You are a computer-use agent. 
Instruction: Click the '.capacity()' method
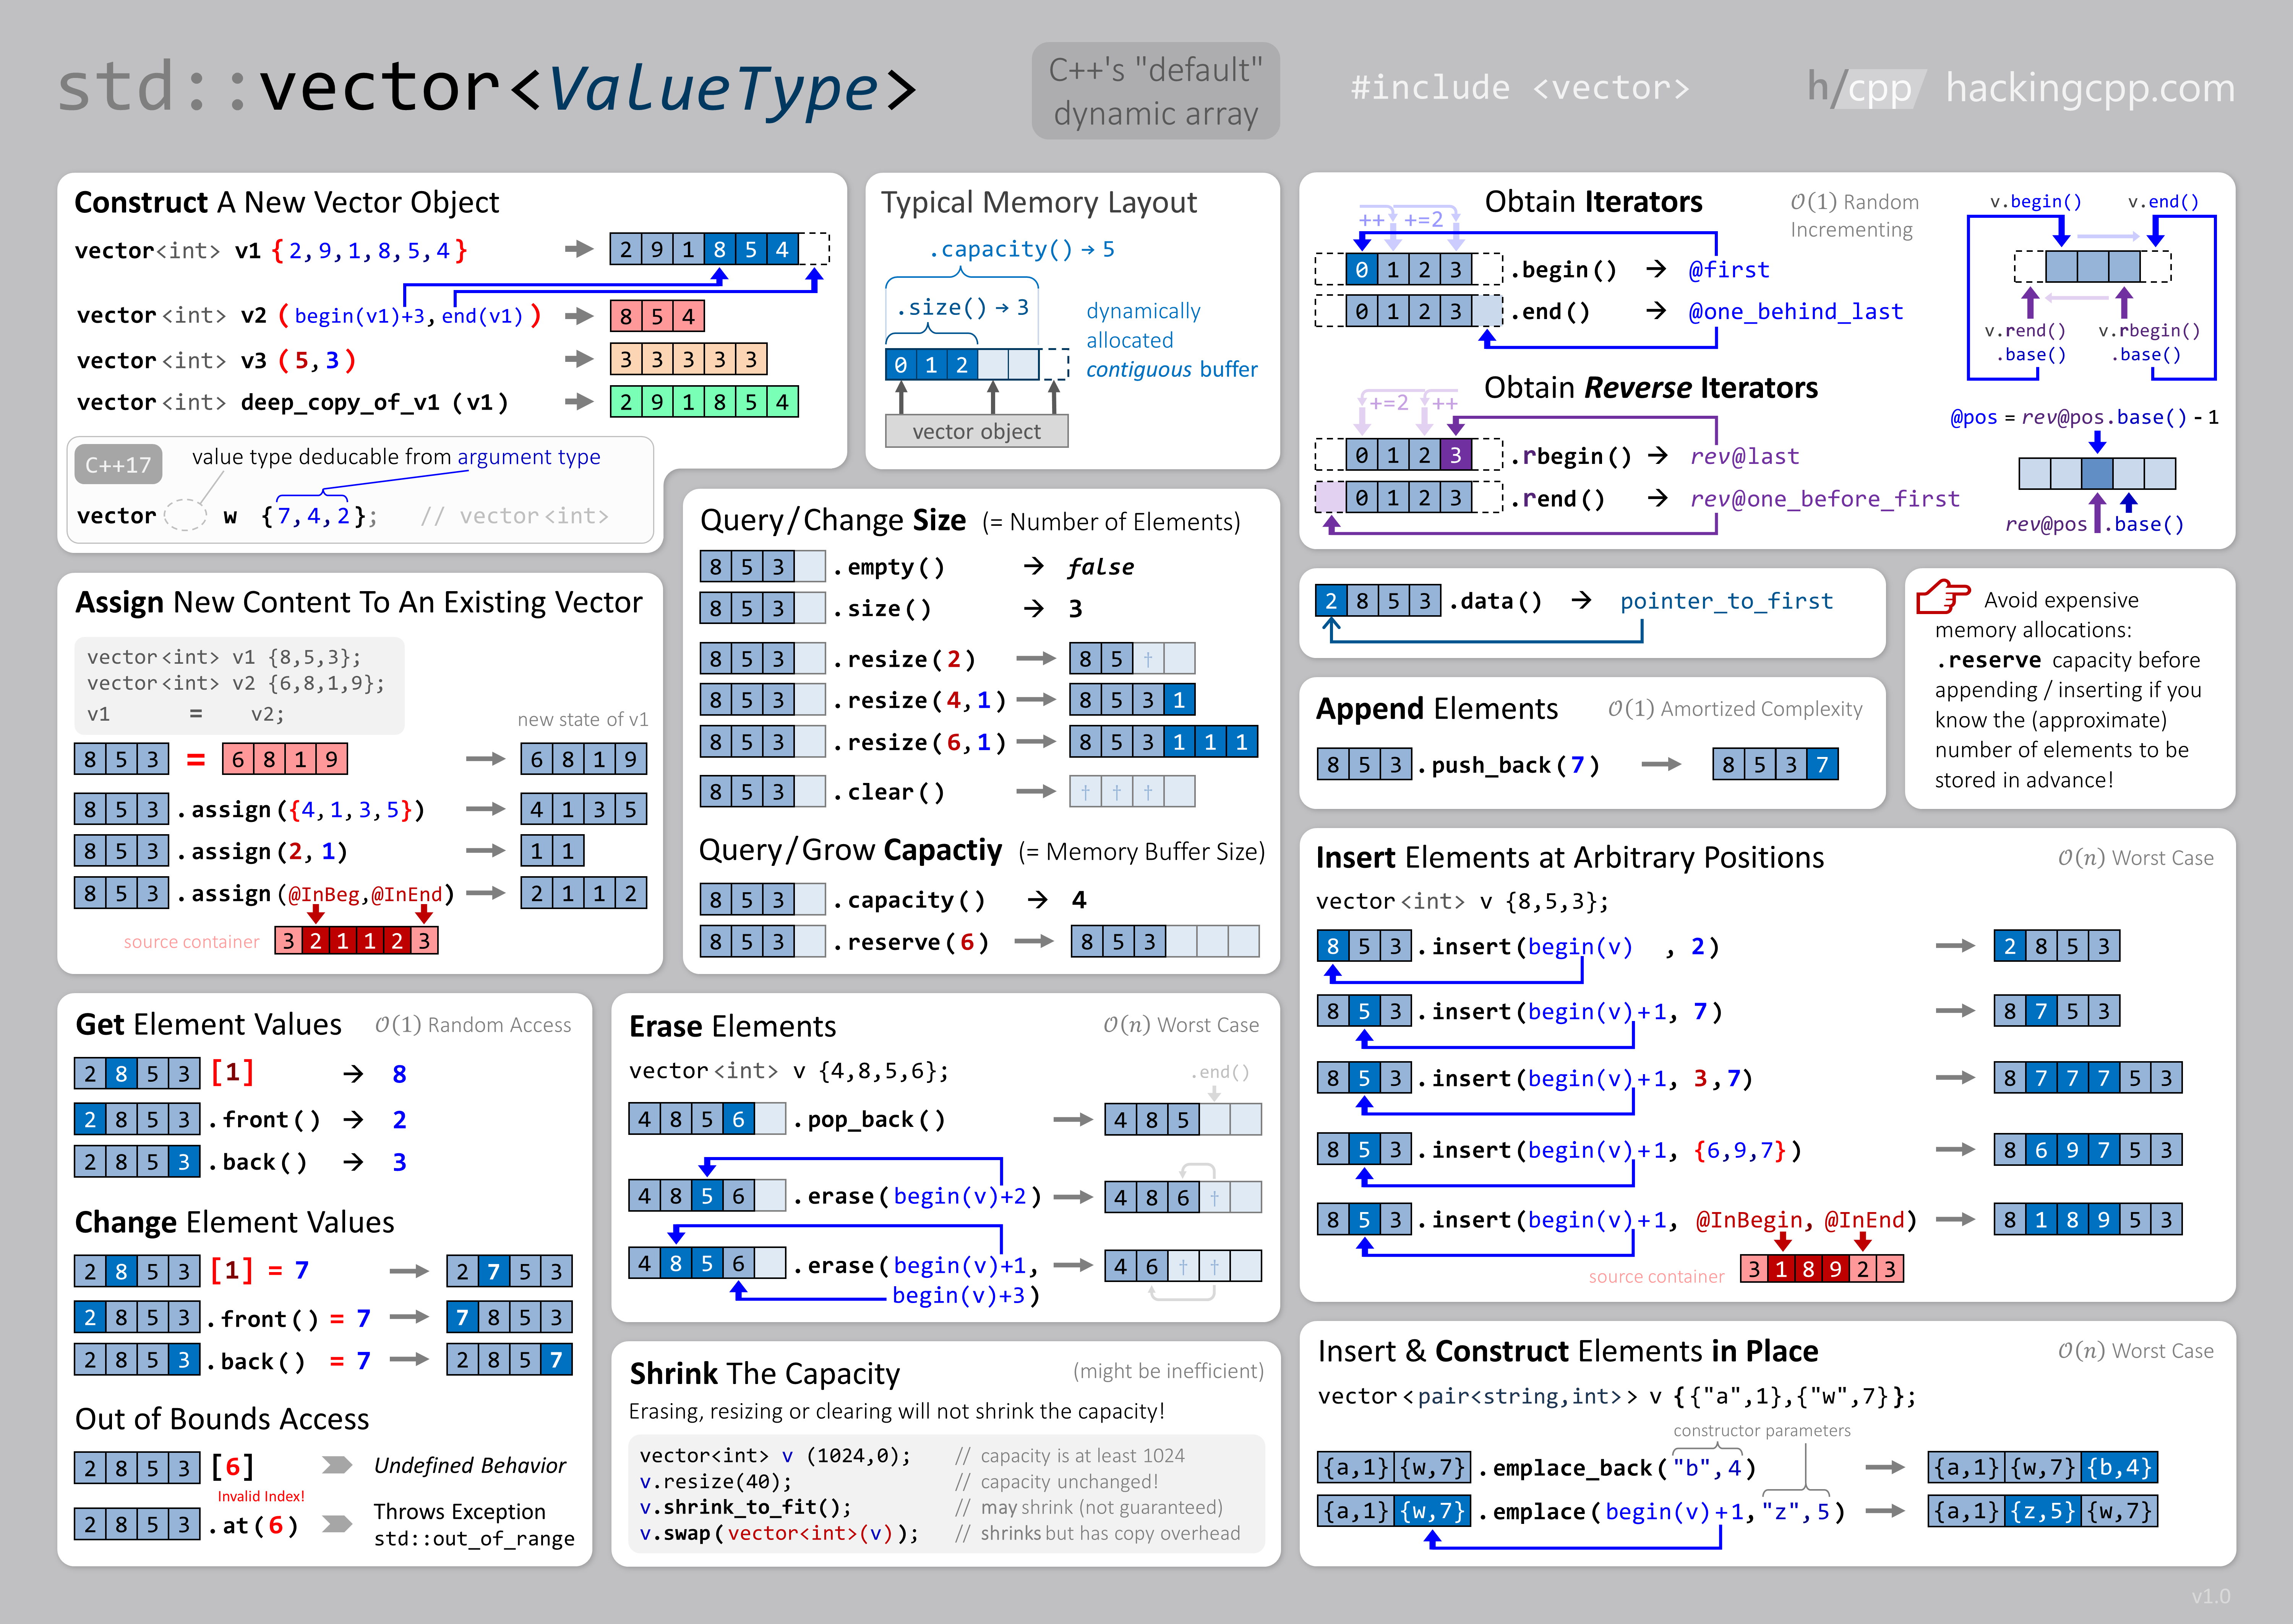pyautogui.click(x=910, y=900)
